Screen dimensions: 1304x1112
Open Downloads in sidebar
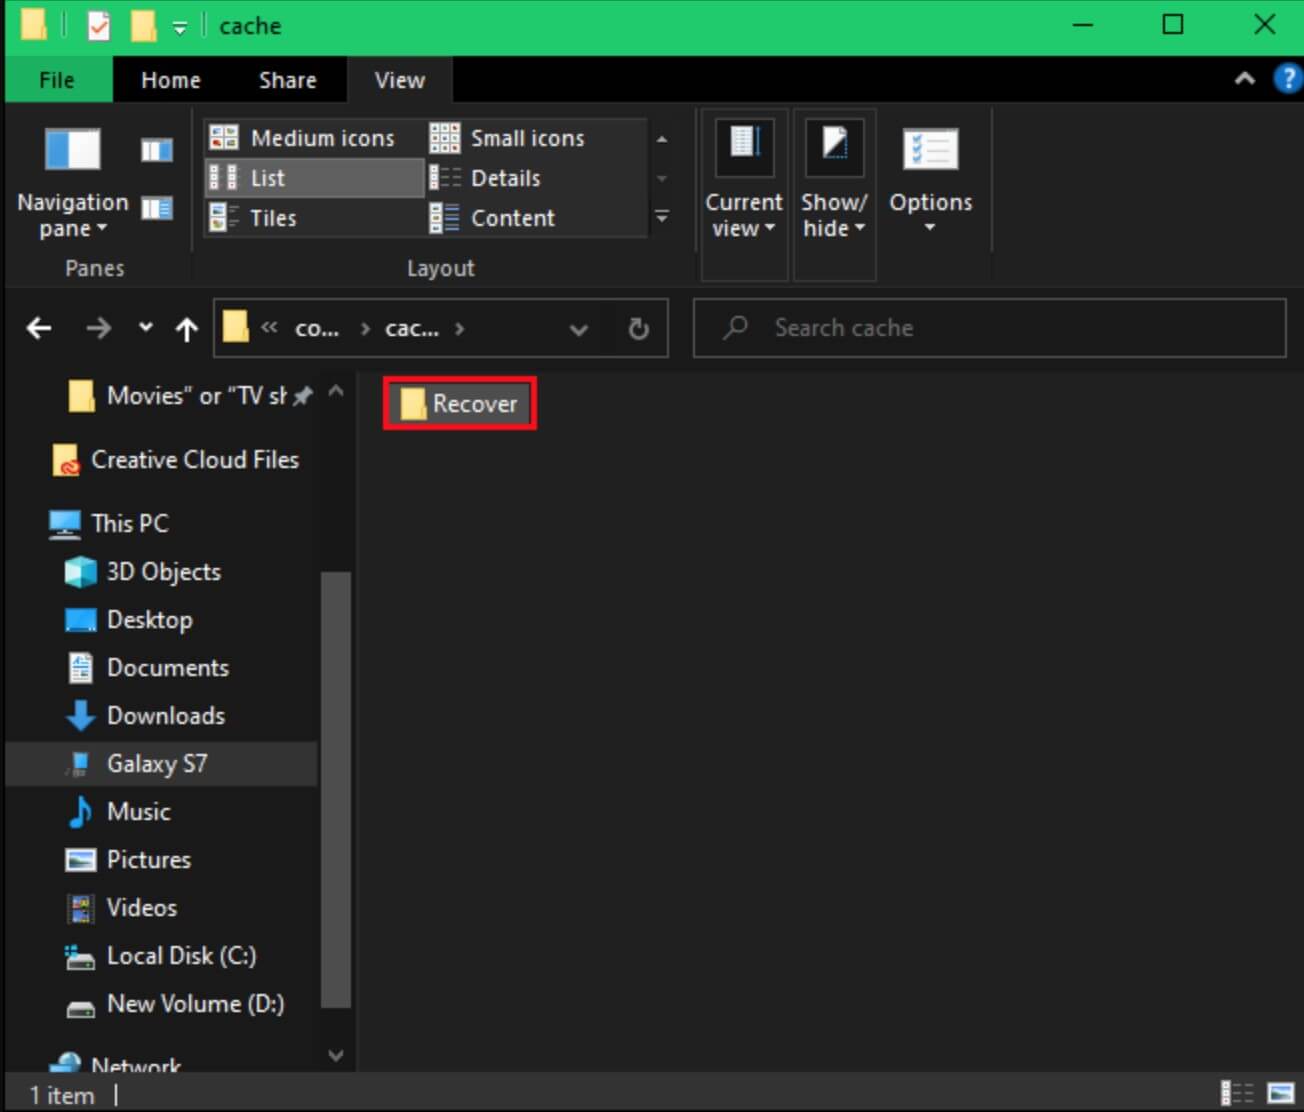[x=146, y=716]
